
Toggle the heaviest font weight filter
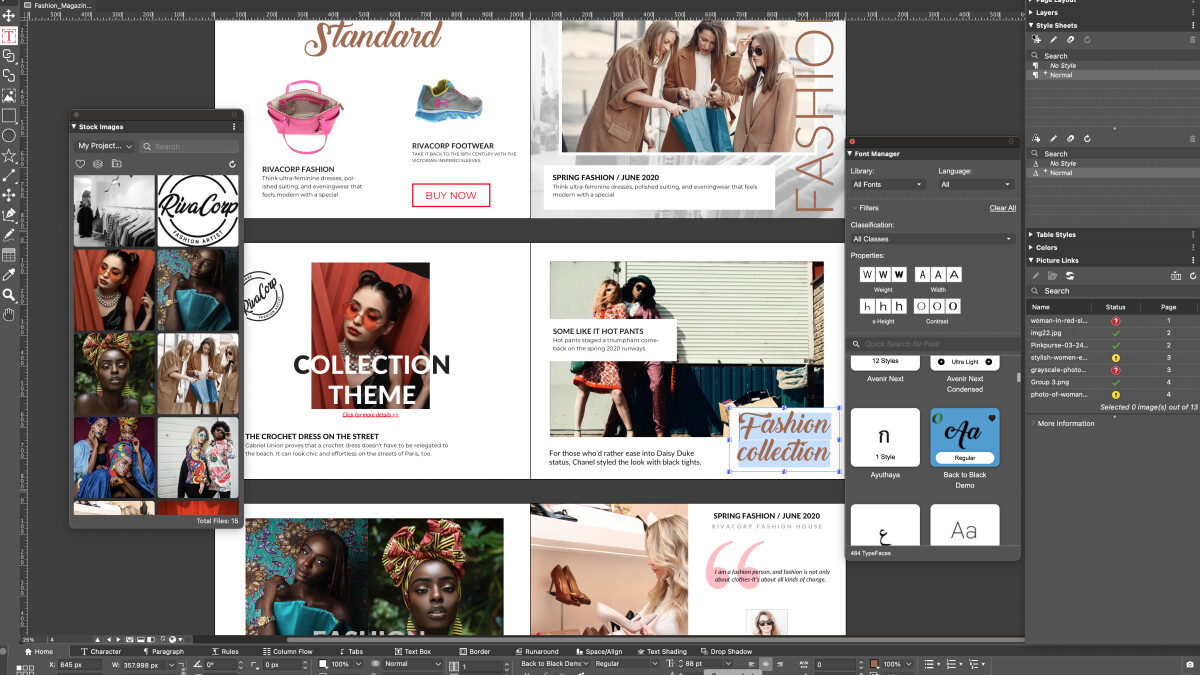pos(899,274)
